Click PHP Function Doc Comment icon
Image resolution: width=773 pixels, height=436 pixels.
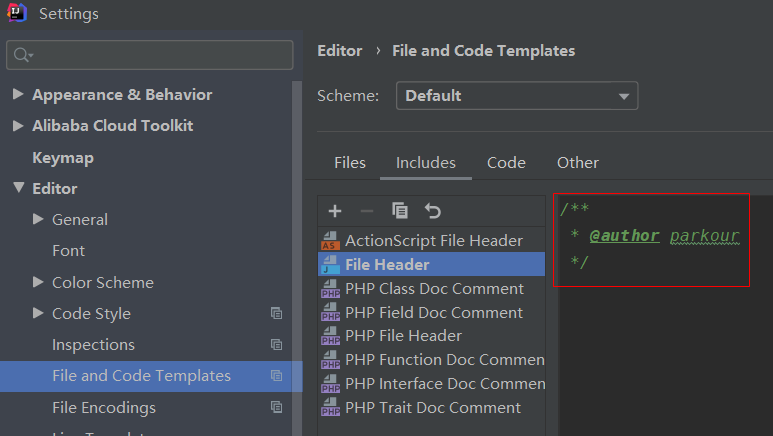pos(330,360)
